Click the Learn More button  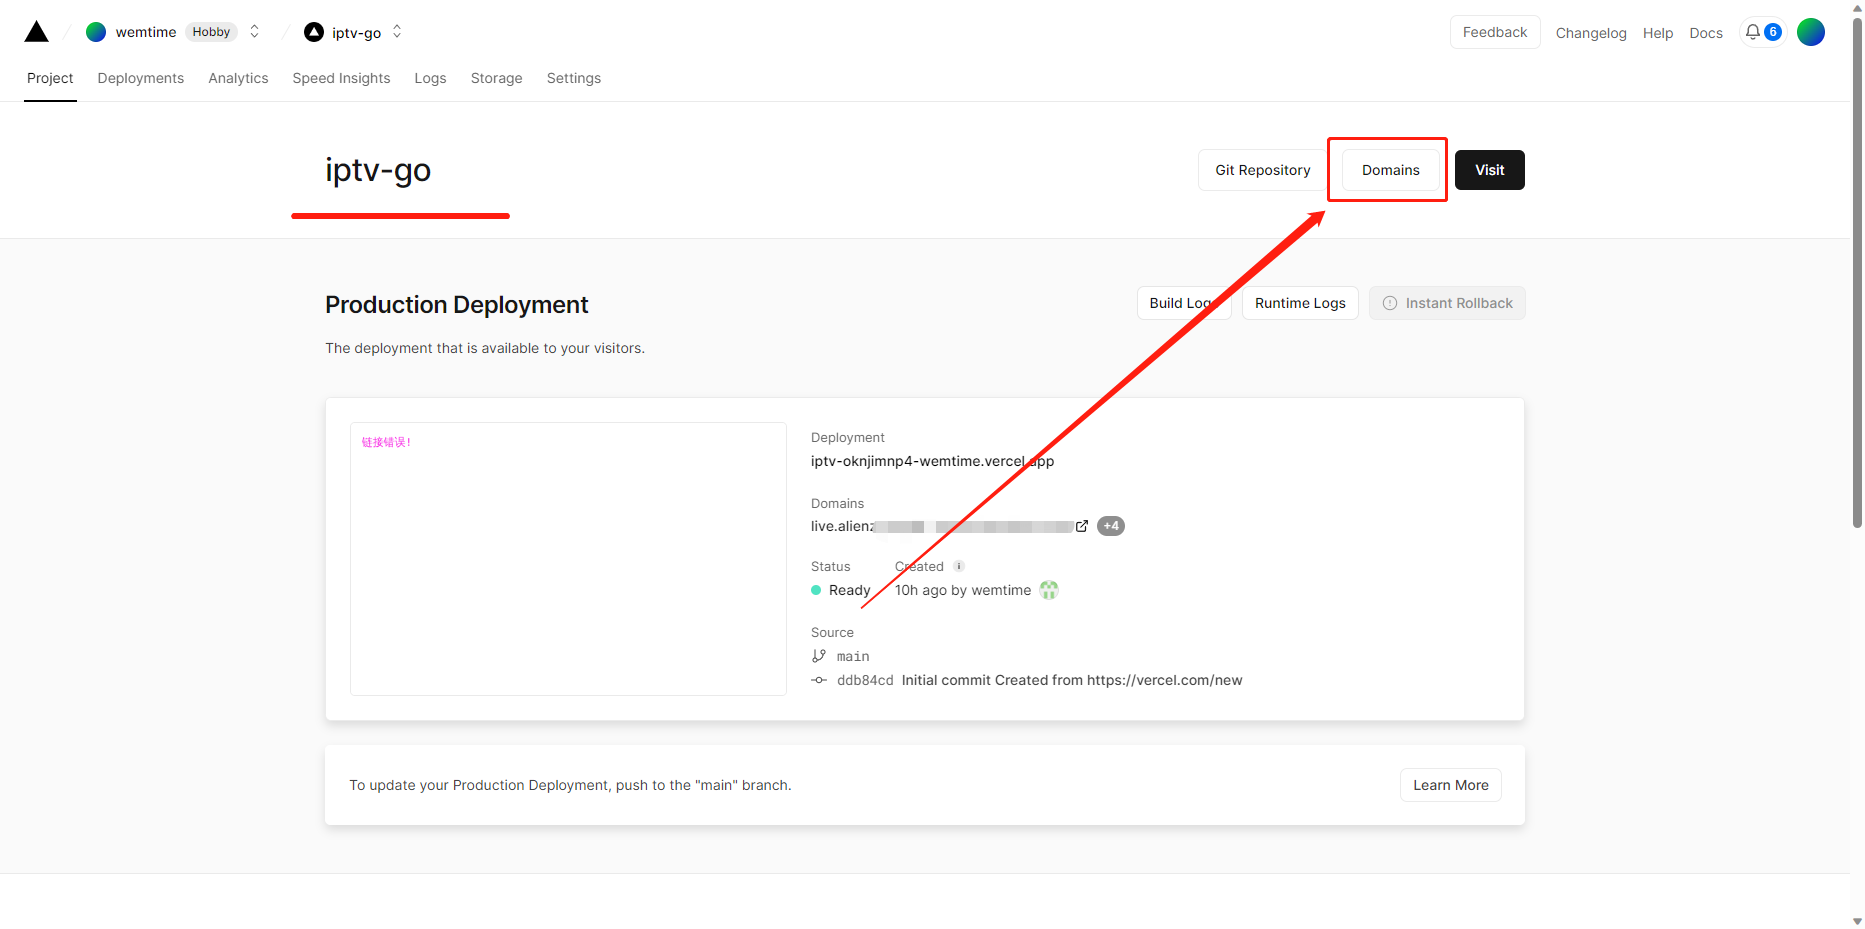(x=1450, y=785)
